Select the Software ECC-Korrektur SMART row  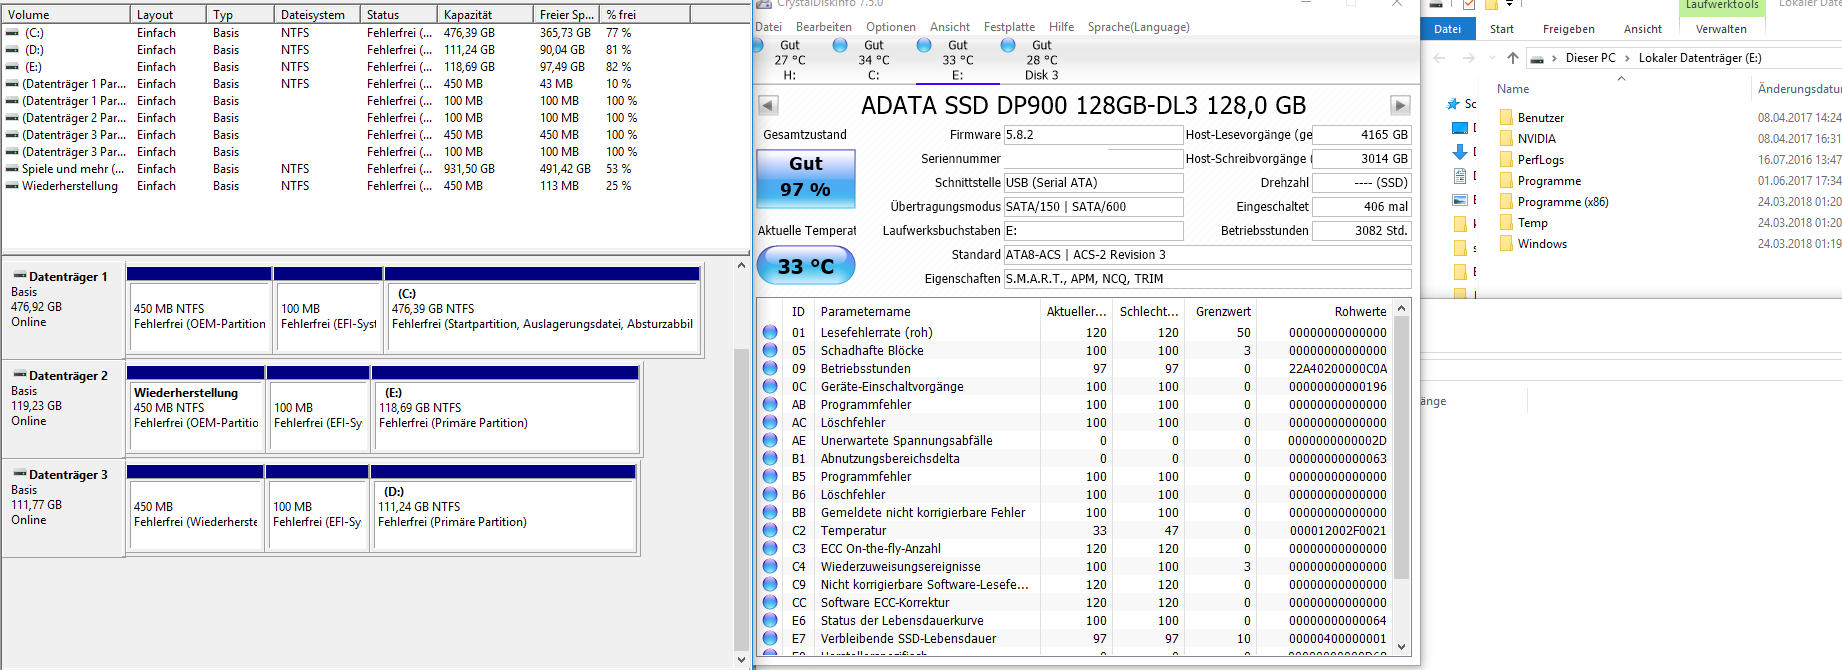click(1075, 602)
